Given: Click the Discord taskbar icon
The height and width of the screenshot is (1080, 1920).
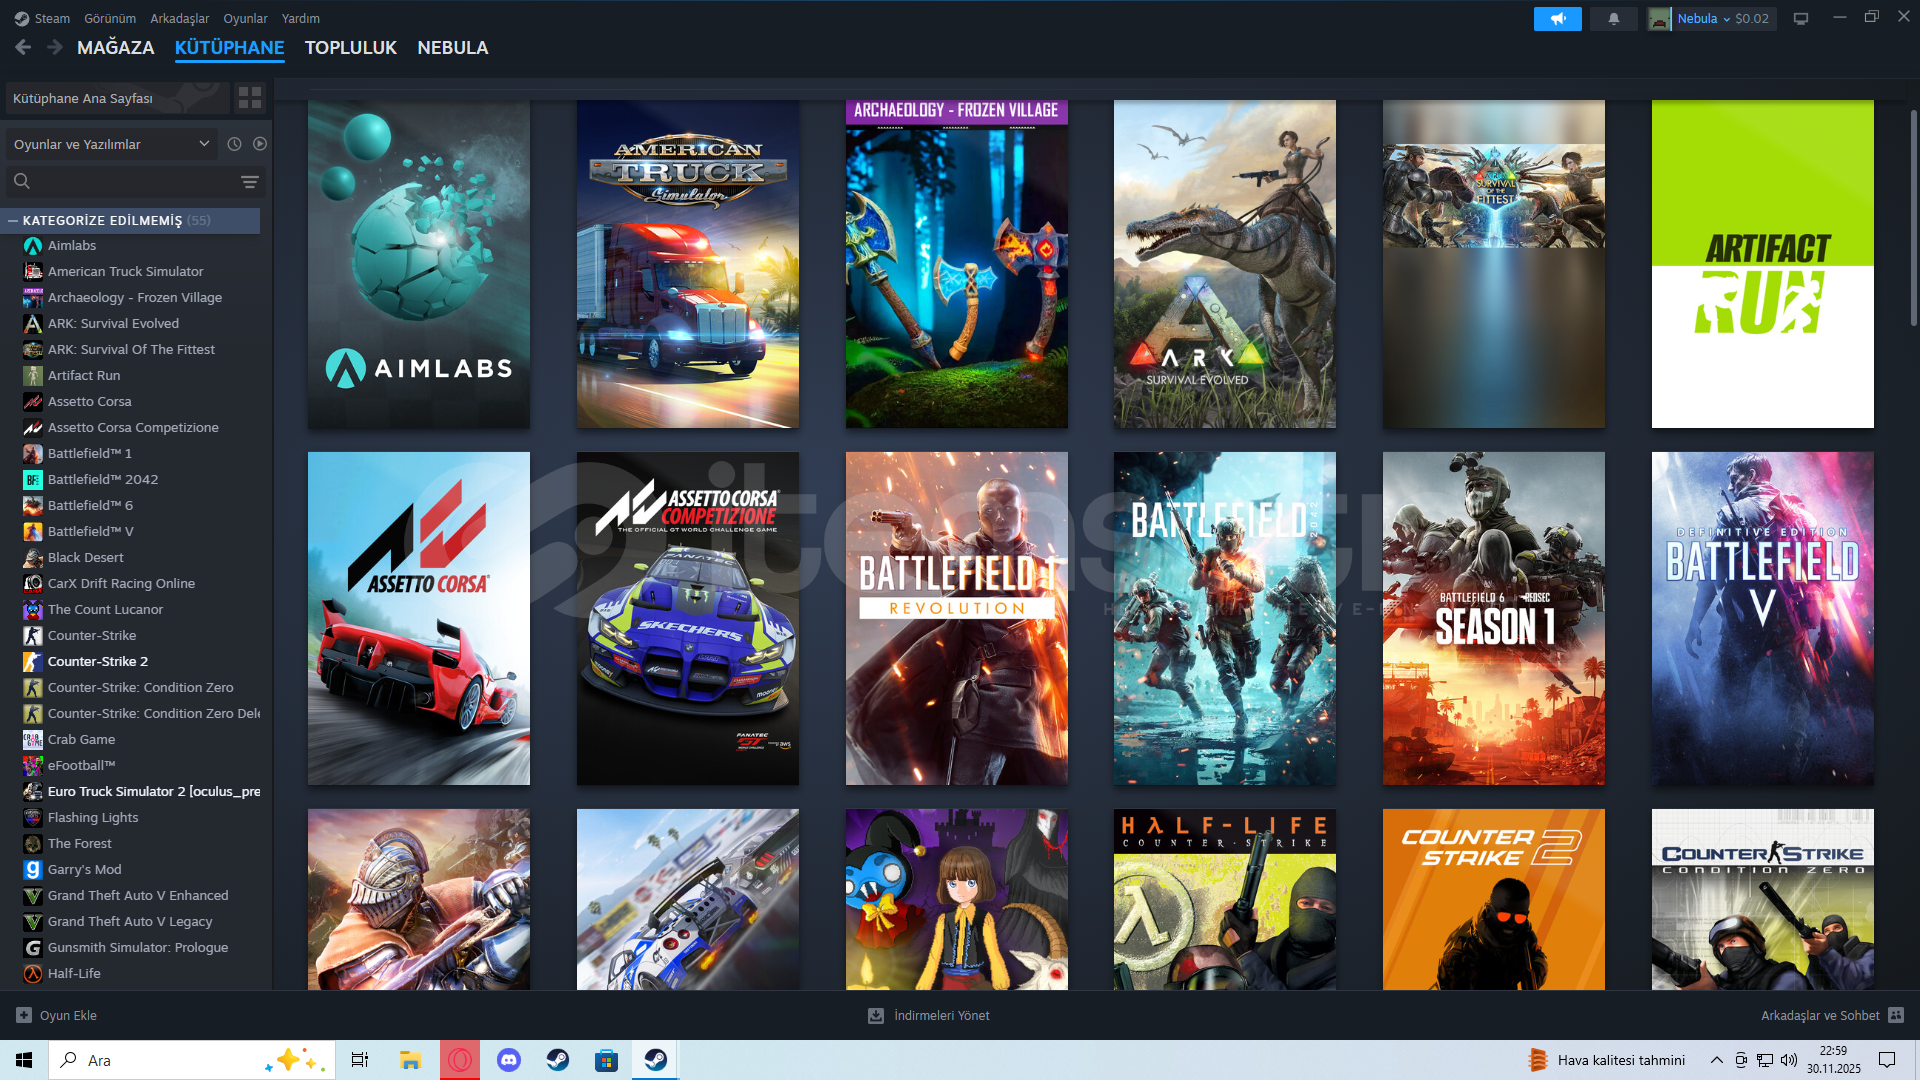Looking at the screenshot, I should pos(508,1060).
